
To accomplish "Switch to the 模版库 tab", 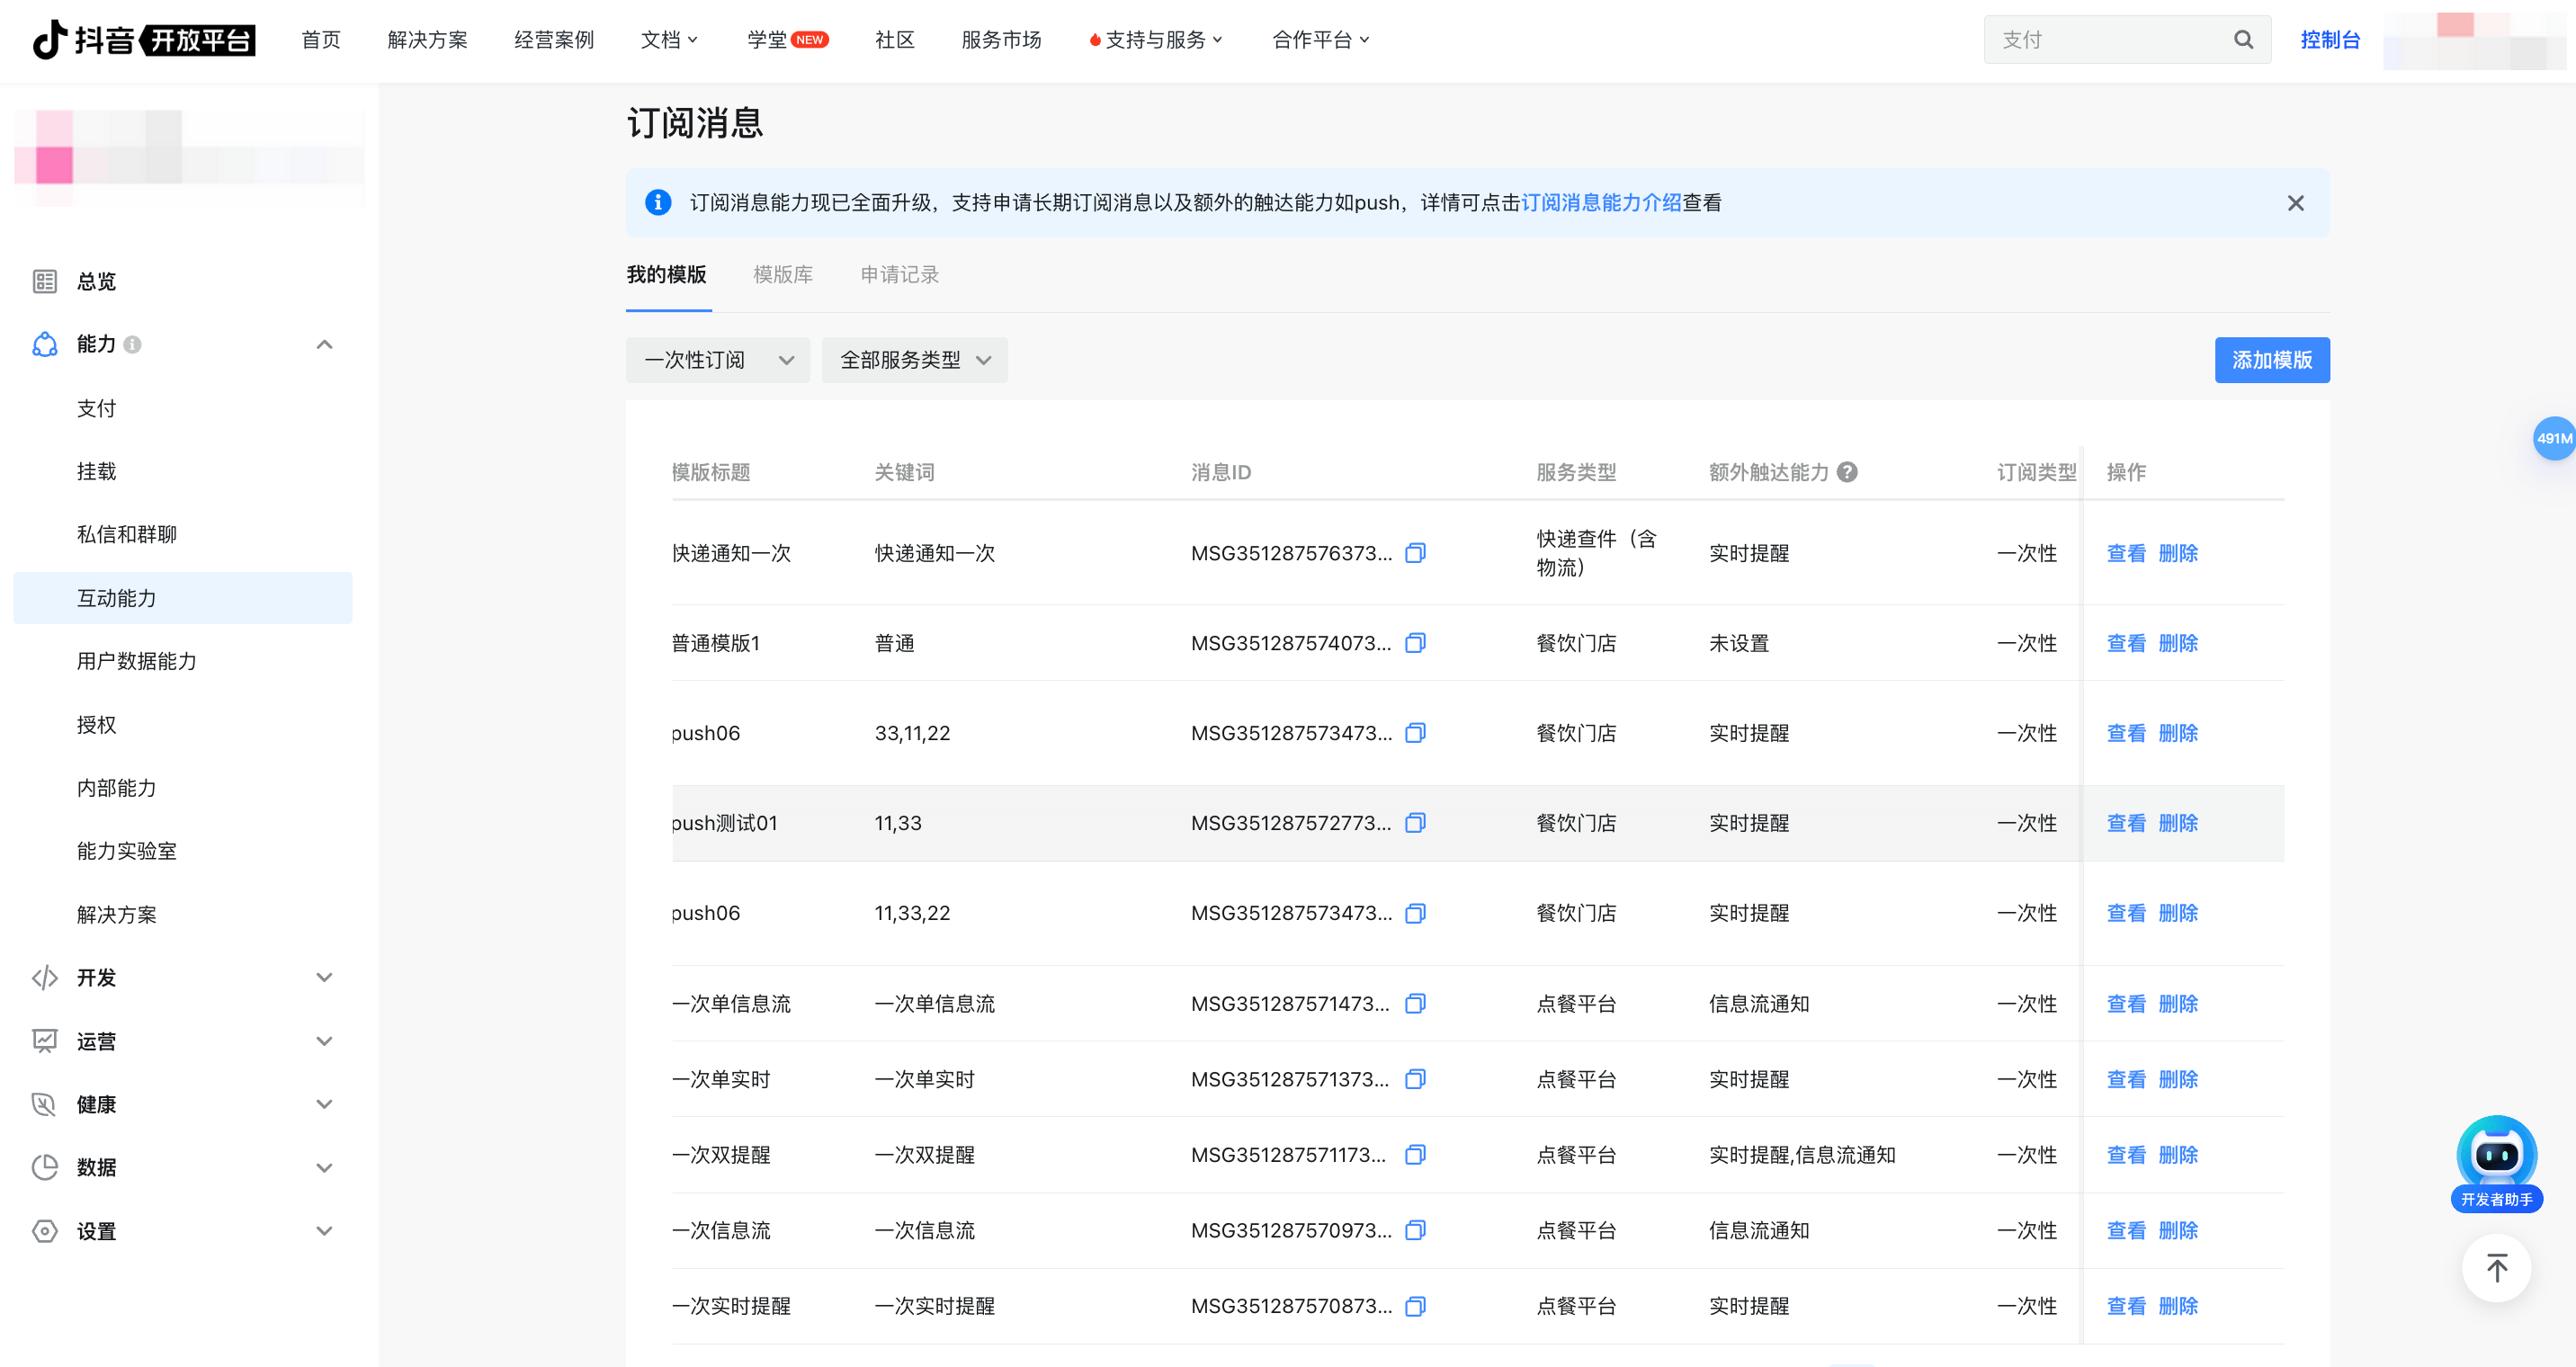I will (x=783, y=275).
